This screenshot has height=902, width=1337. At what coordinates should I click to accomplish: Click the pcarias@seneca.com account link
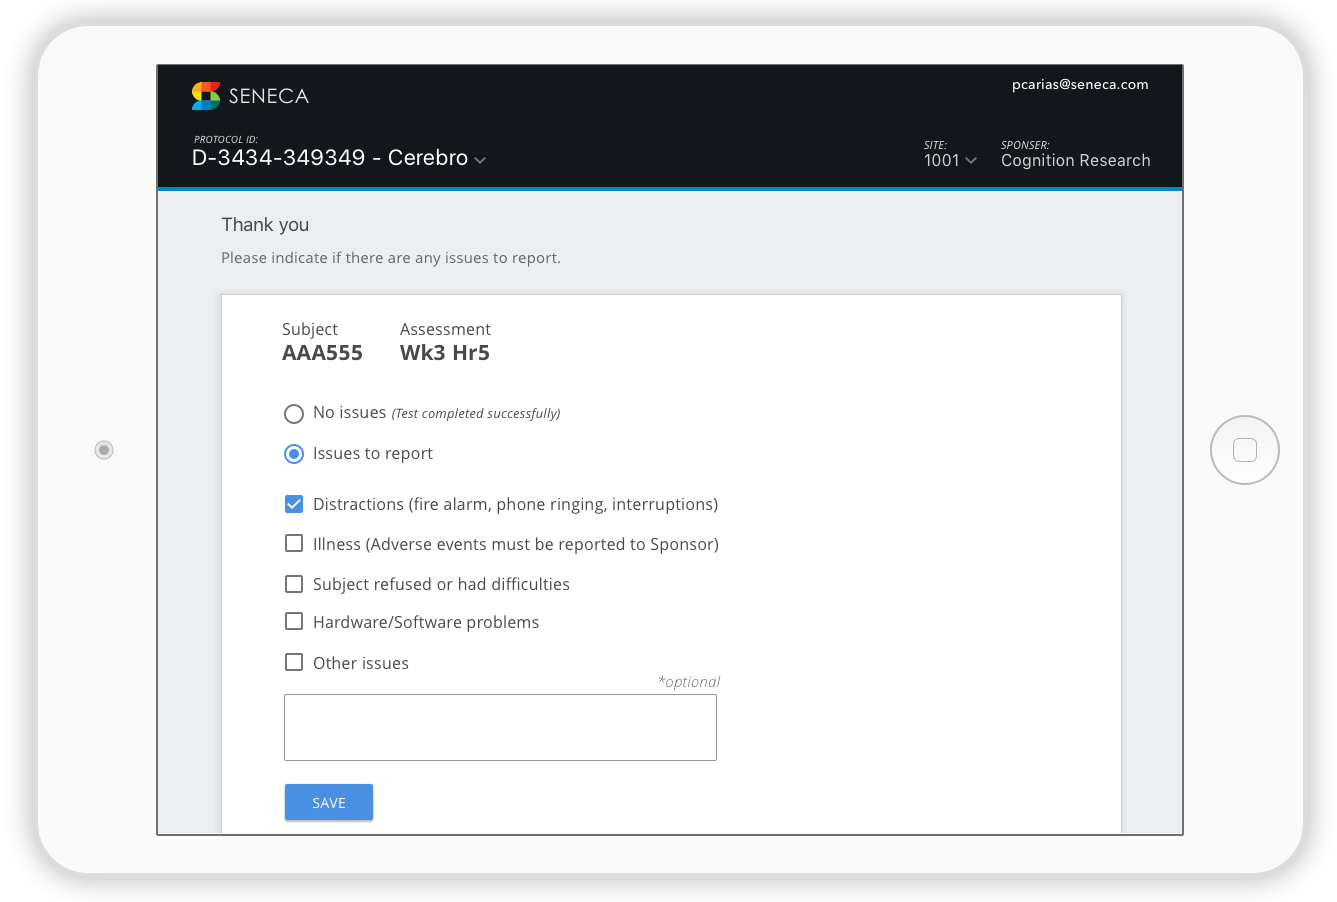point(1079,84)
